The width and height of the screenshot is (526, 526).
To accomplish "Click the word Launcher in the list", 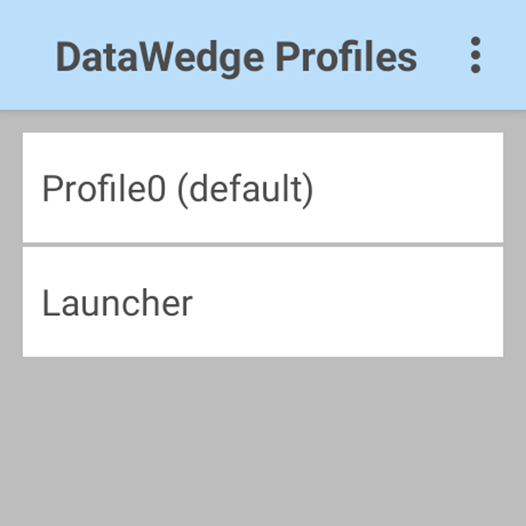I will [x=117, y=303].
